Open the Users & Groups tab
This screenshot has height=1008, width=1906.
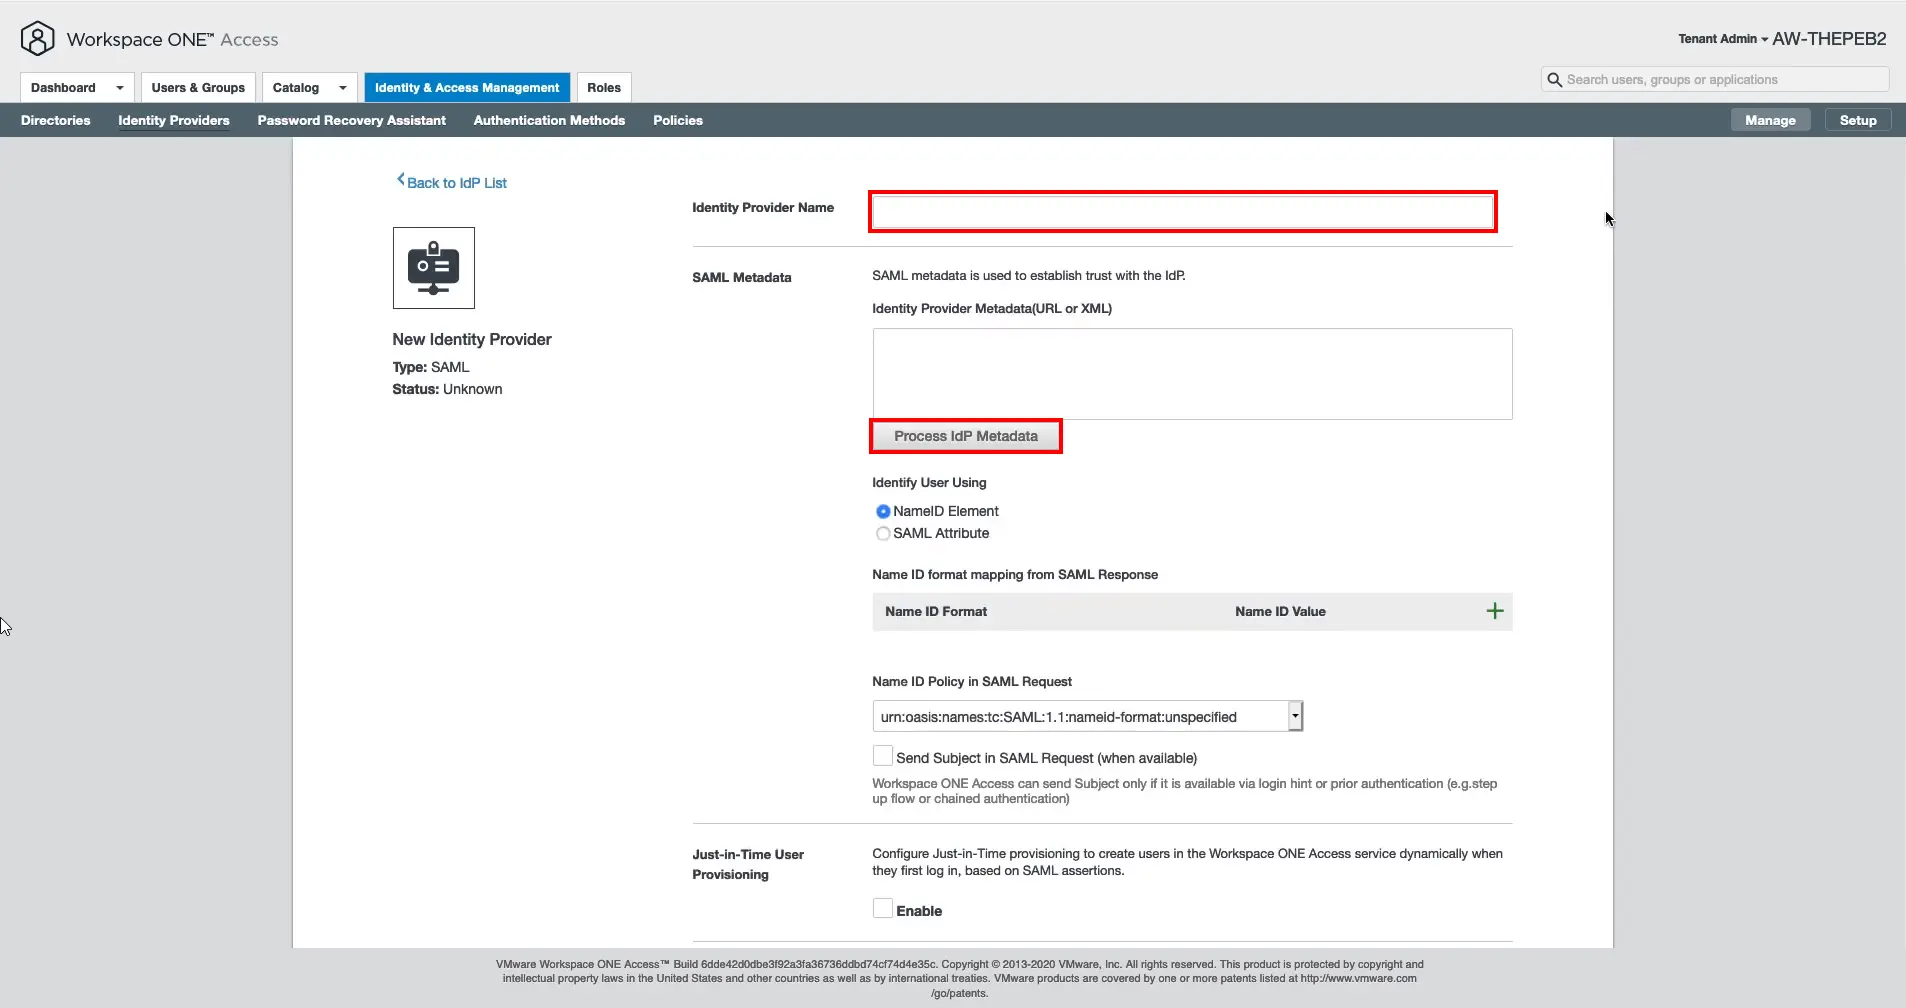pyautogui.click(x=198, y=88)
